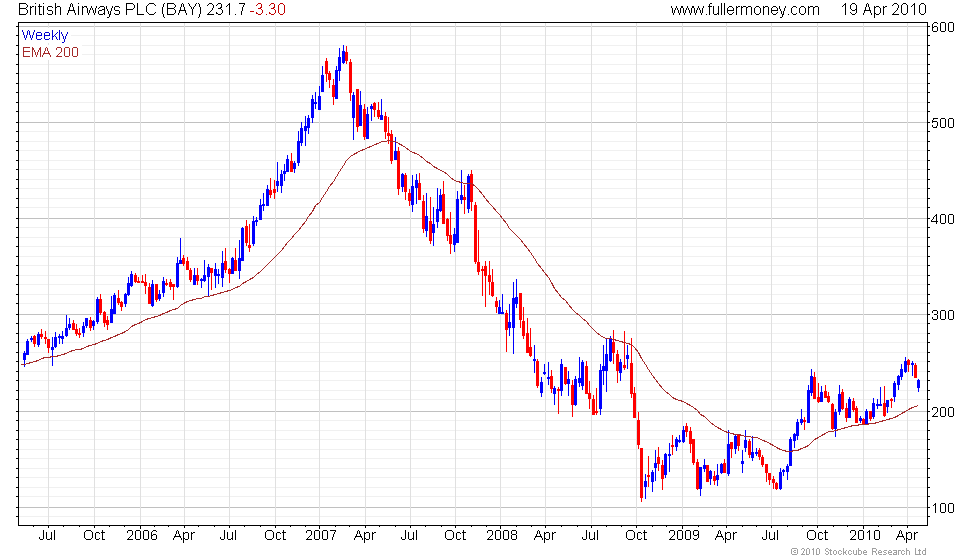Click the chart title 'British Airways PLC (BAY)'

(x=110, y=10)
